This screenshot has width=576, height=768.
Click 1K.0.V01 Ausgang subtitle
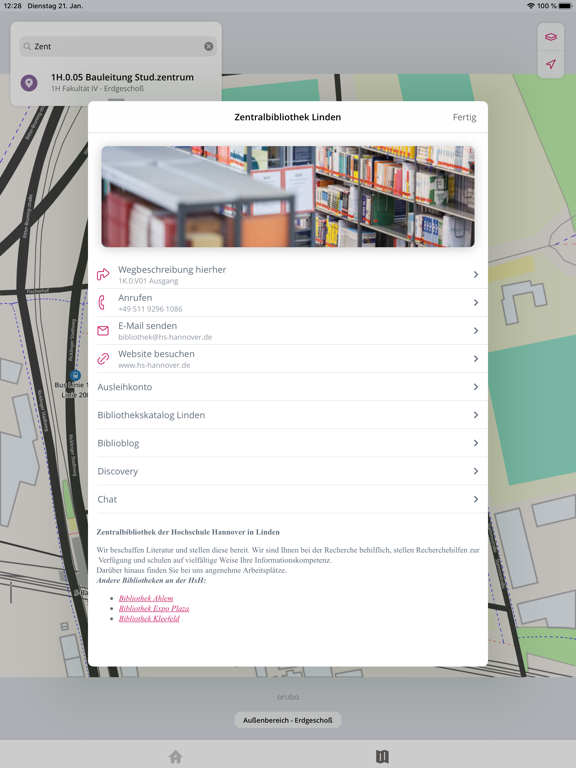(148, 281)
